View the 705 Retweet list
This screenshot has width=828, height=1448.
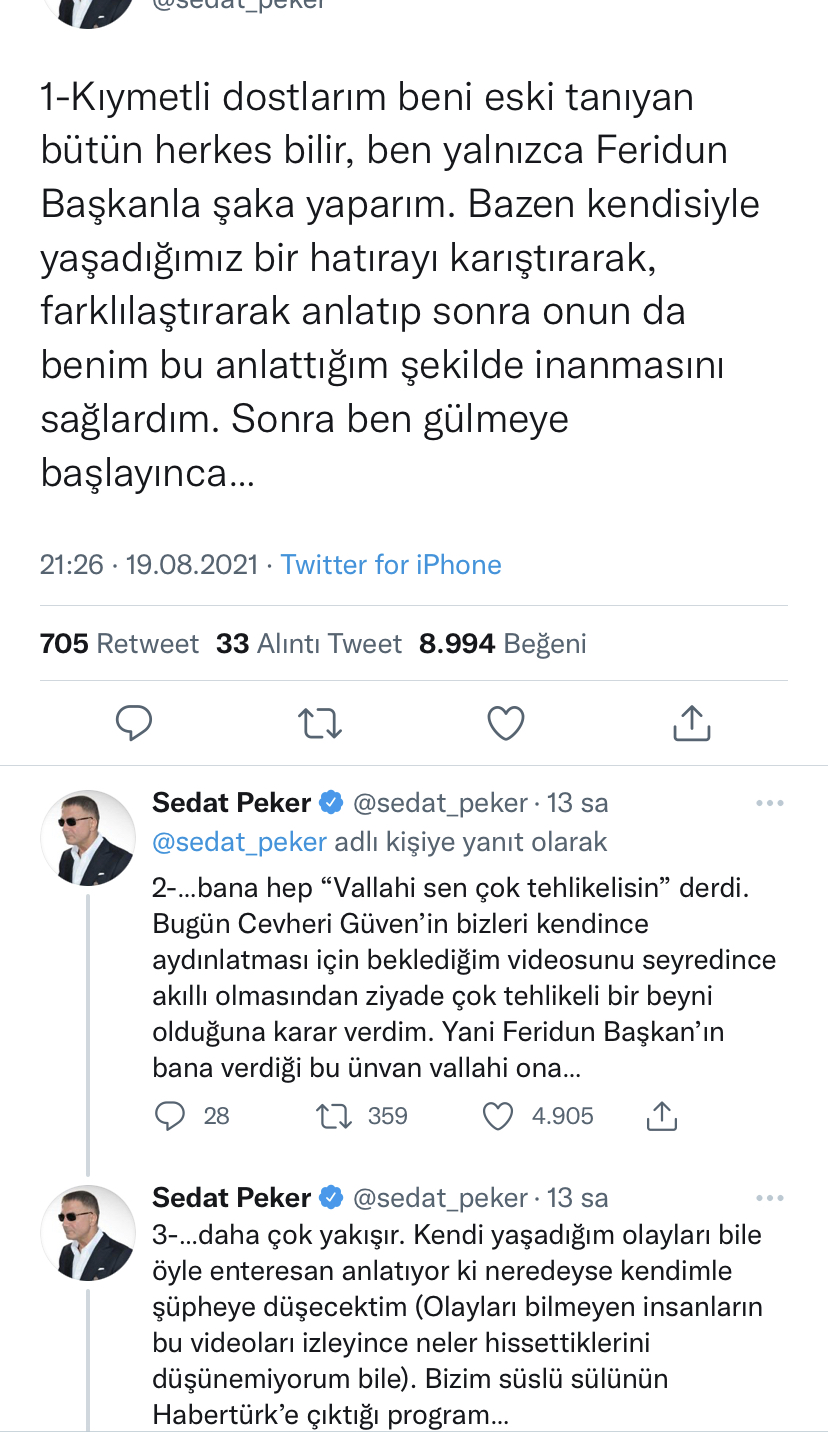tap(120, 643)
